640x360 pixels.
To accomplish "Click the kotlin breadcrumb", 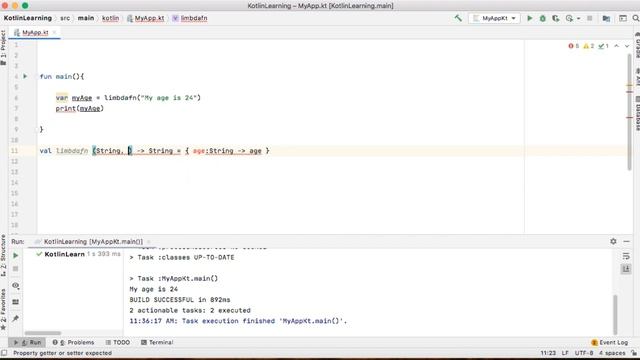I will point(110,18).
